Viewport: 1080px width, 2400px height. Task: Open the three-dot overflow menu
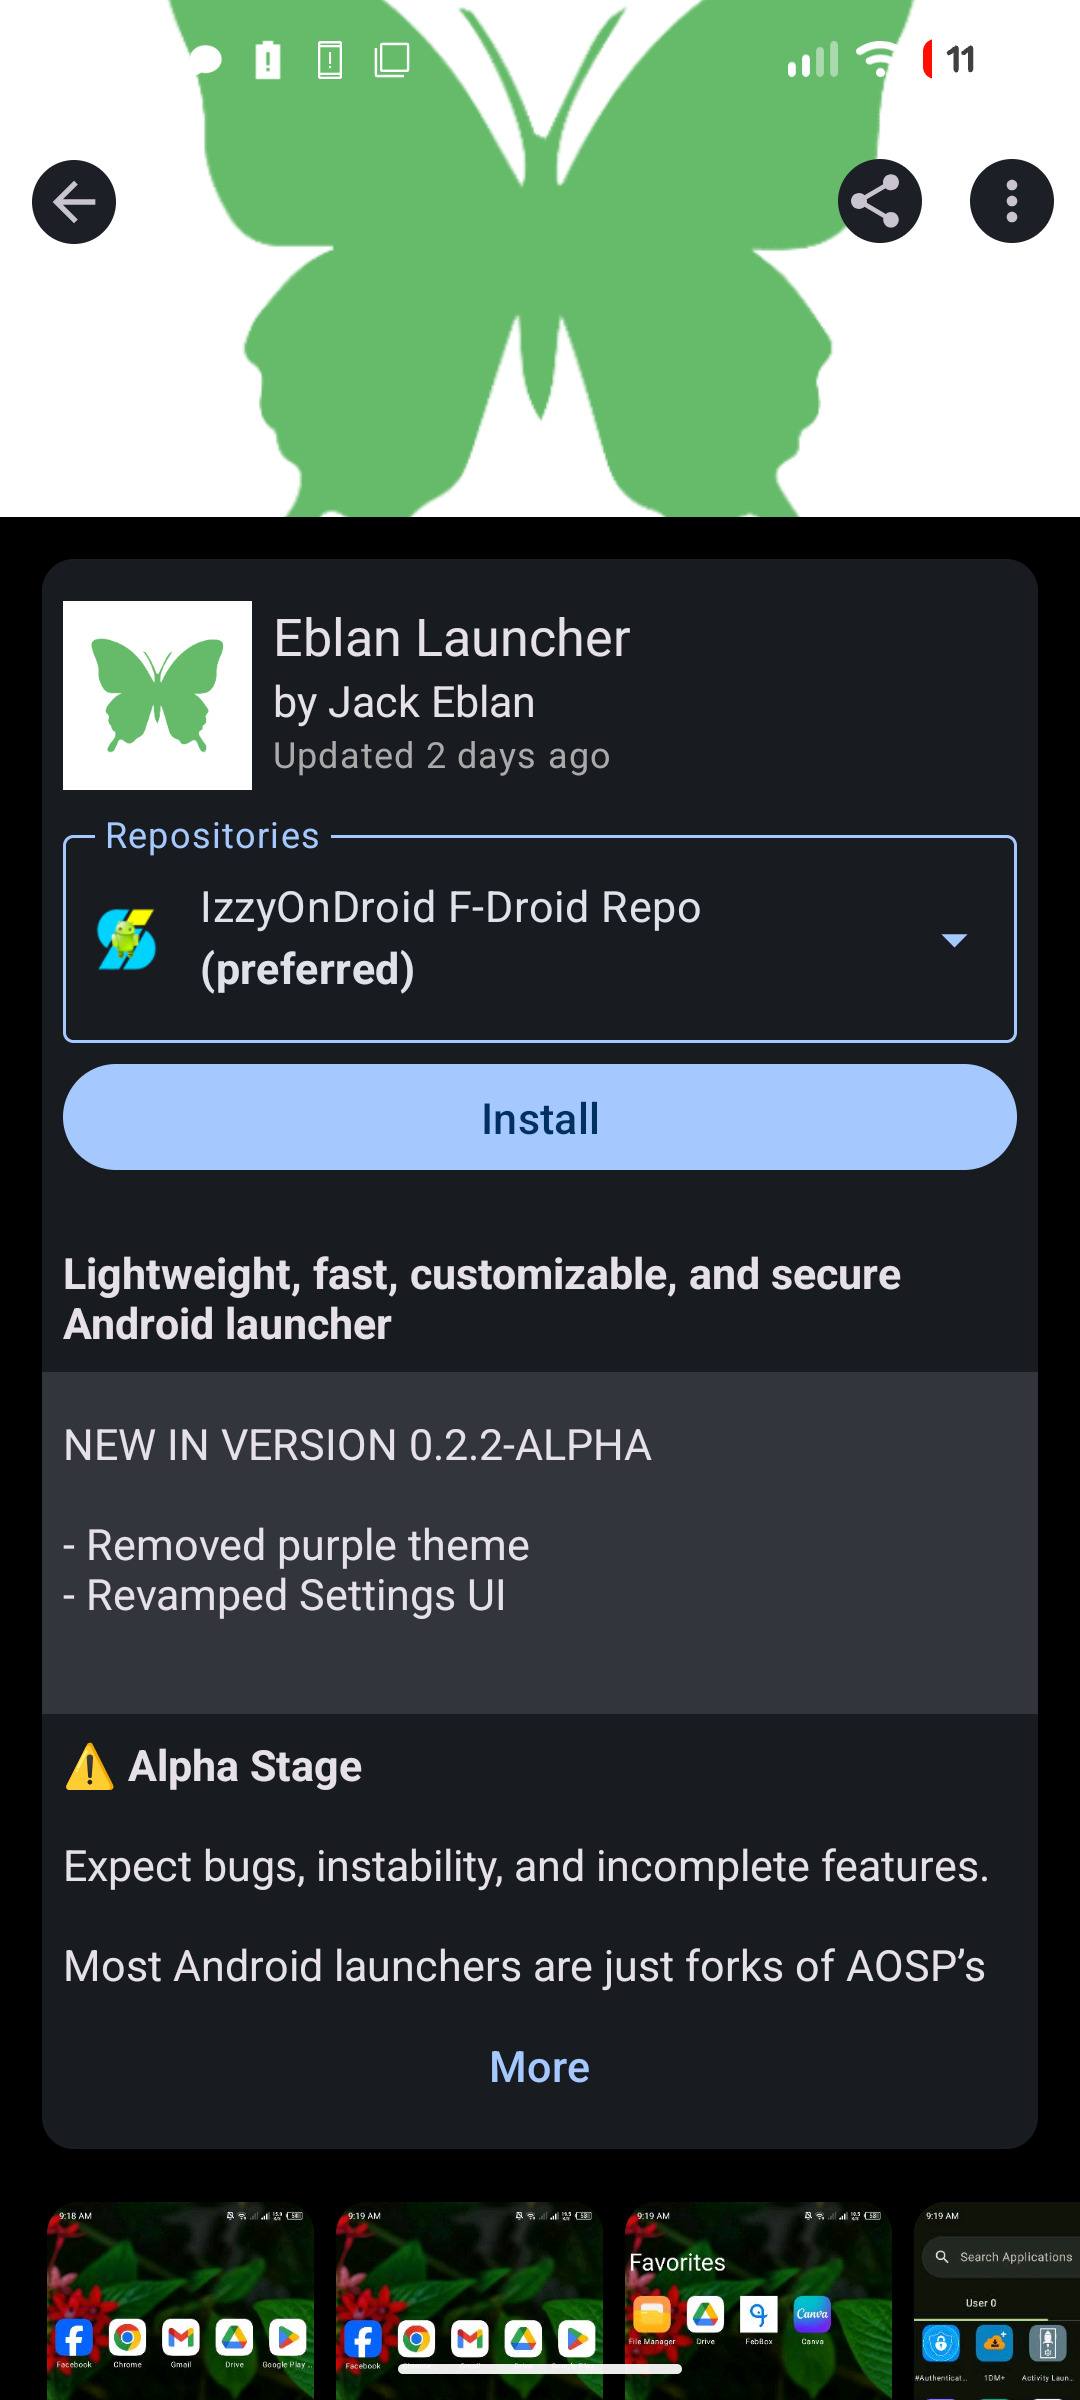click(x=1011, y=202)
